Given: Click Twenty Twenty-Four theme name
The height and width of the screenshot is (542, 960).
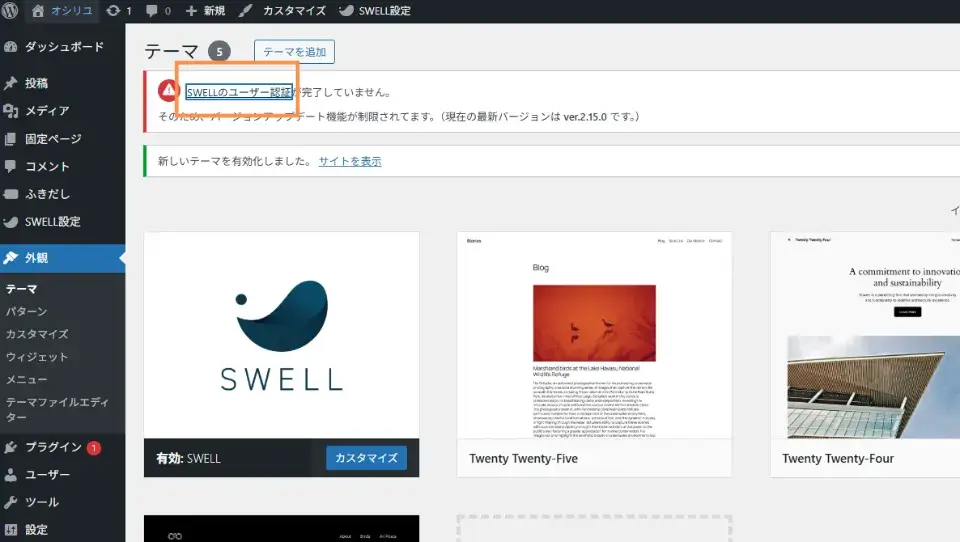Looking at the screenshot, I should click(838, 459).
